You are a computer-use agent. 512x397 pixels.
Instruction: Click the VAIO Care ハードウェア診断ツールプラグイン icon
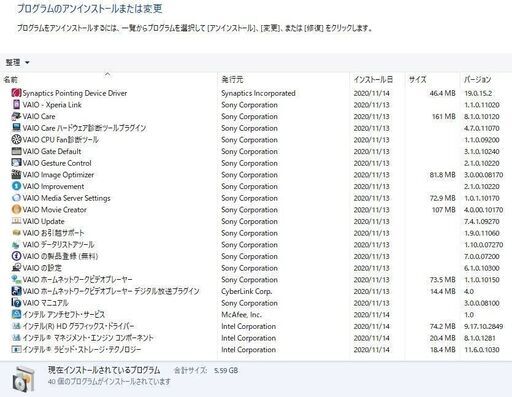tap(16, 128)
